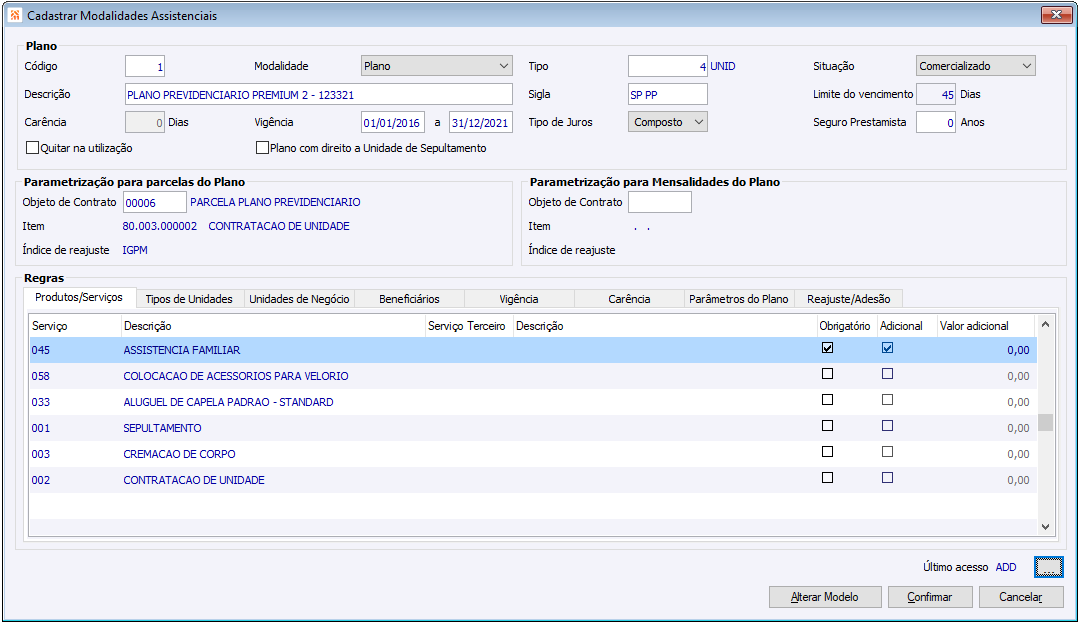The width and height of the screenshot is (1081, 624).
Task: Uncheck Obrigatório for ASSISTENCIA FAMILIAR
Action: click(827, 348)
